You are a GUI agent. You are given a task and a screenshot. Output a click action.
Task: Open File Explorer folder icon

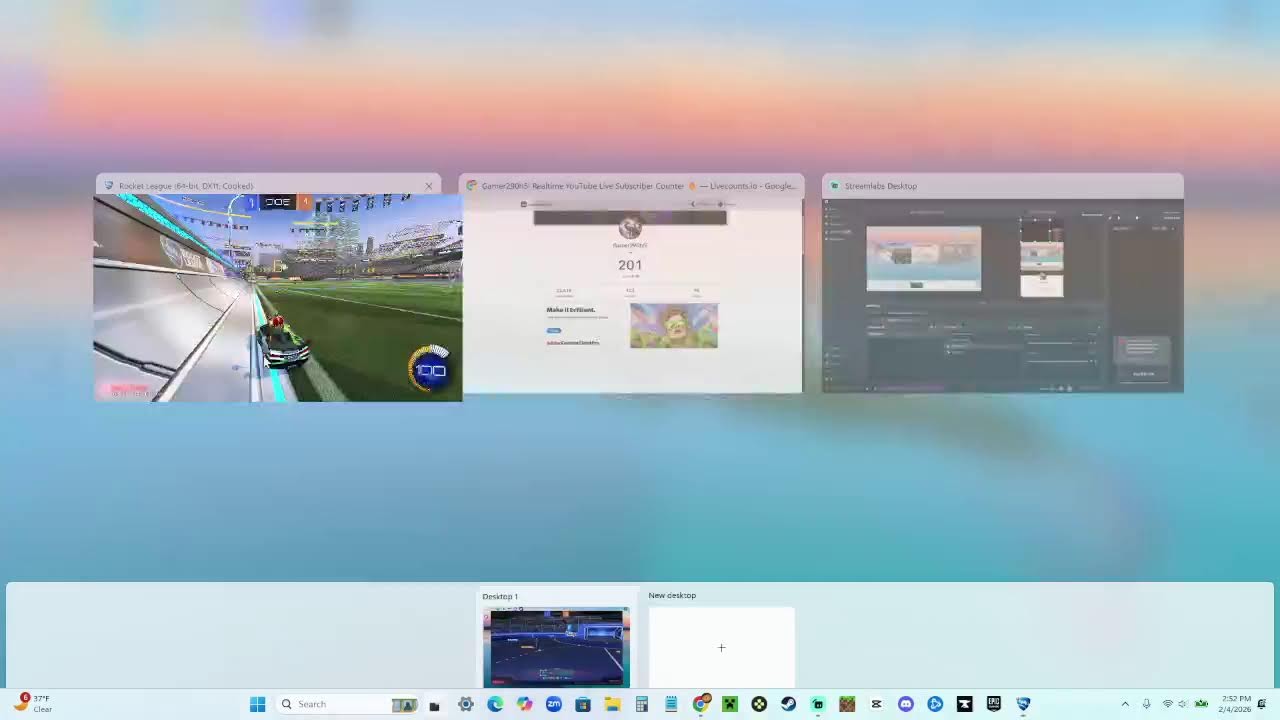[612, 704]
